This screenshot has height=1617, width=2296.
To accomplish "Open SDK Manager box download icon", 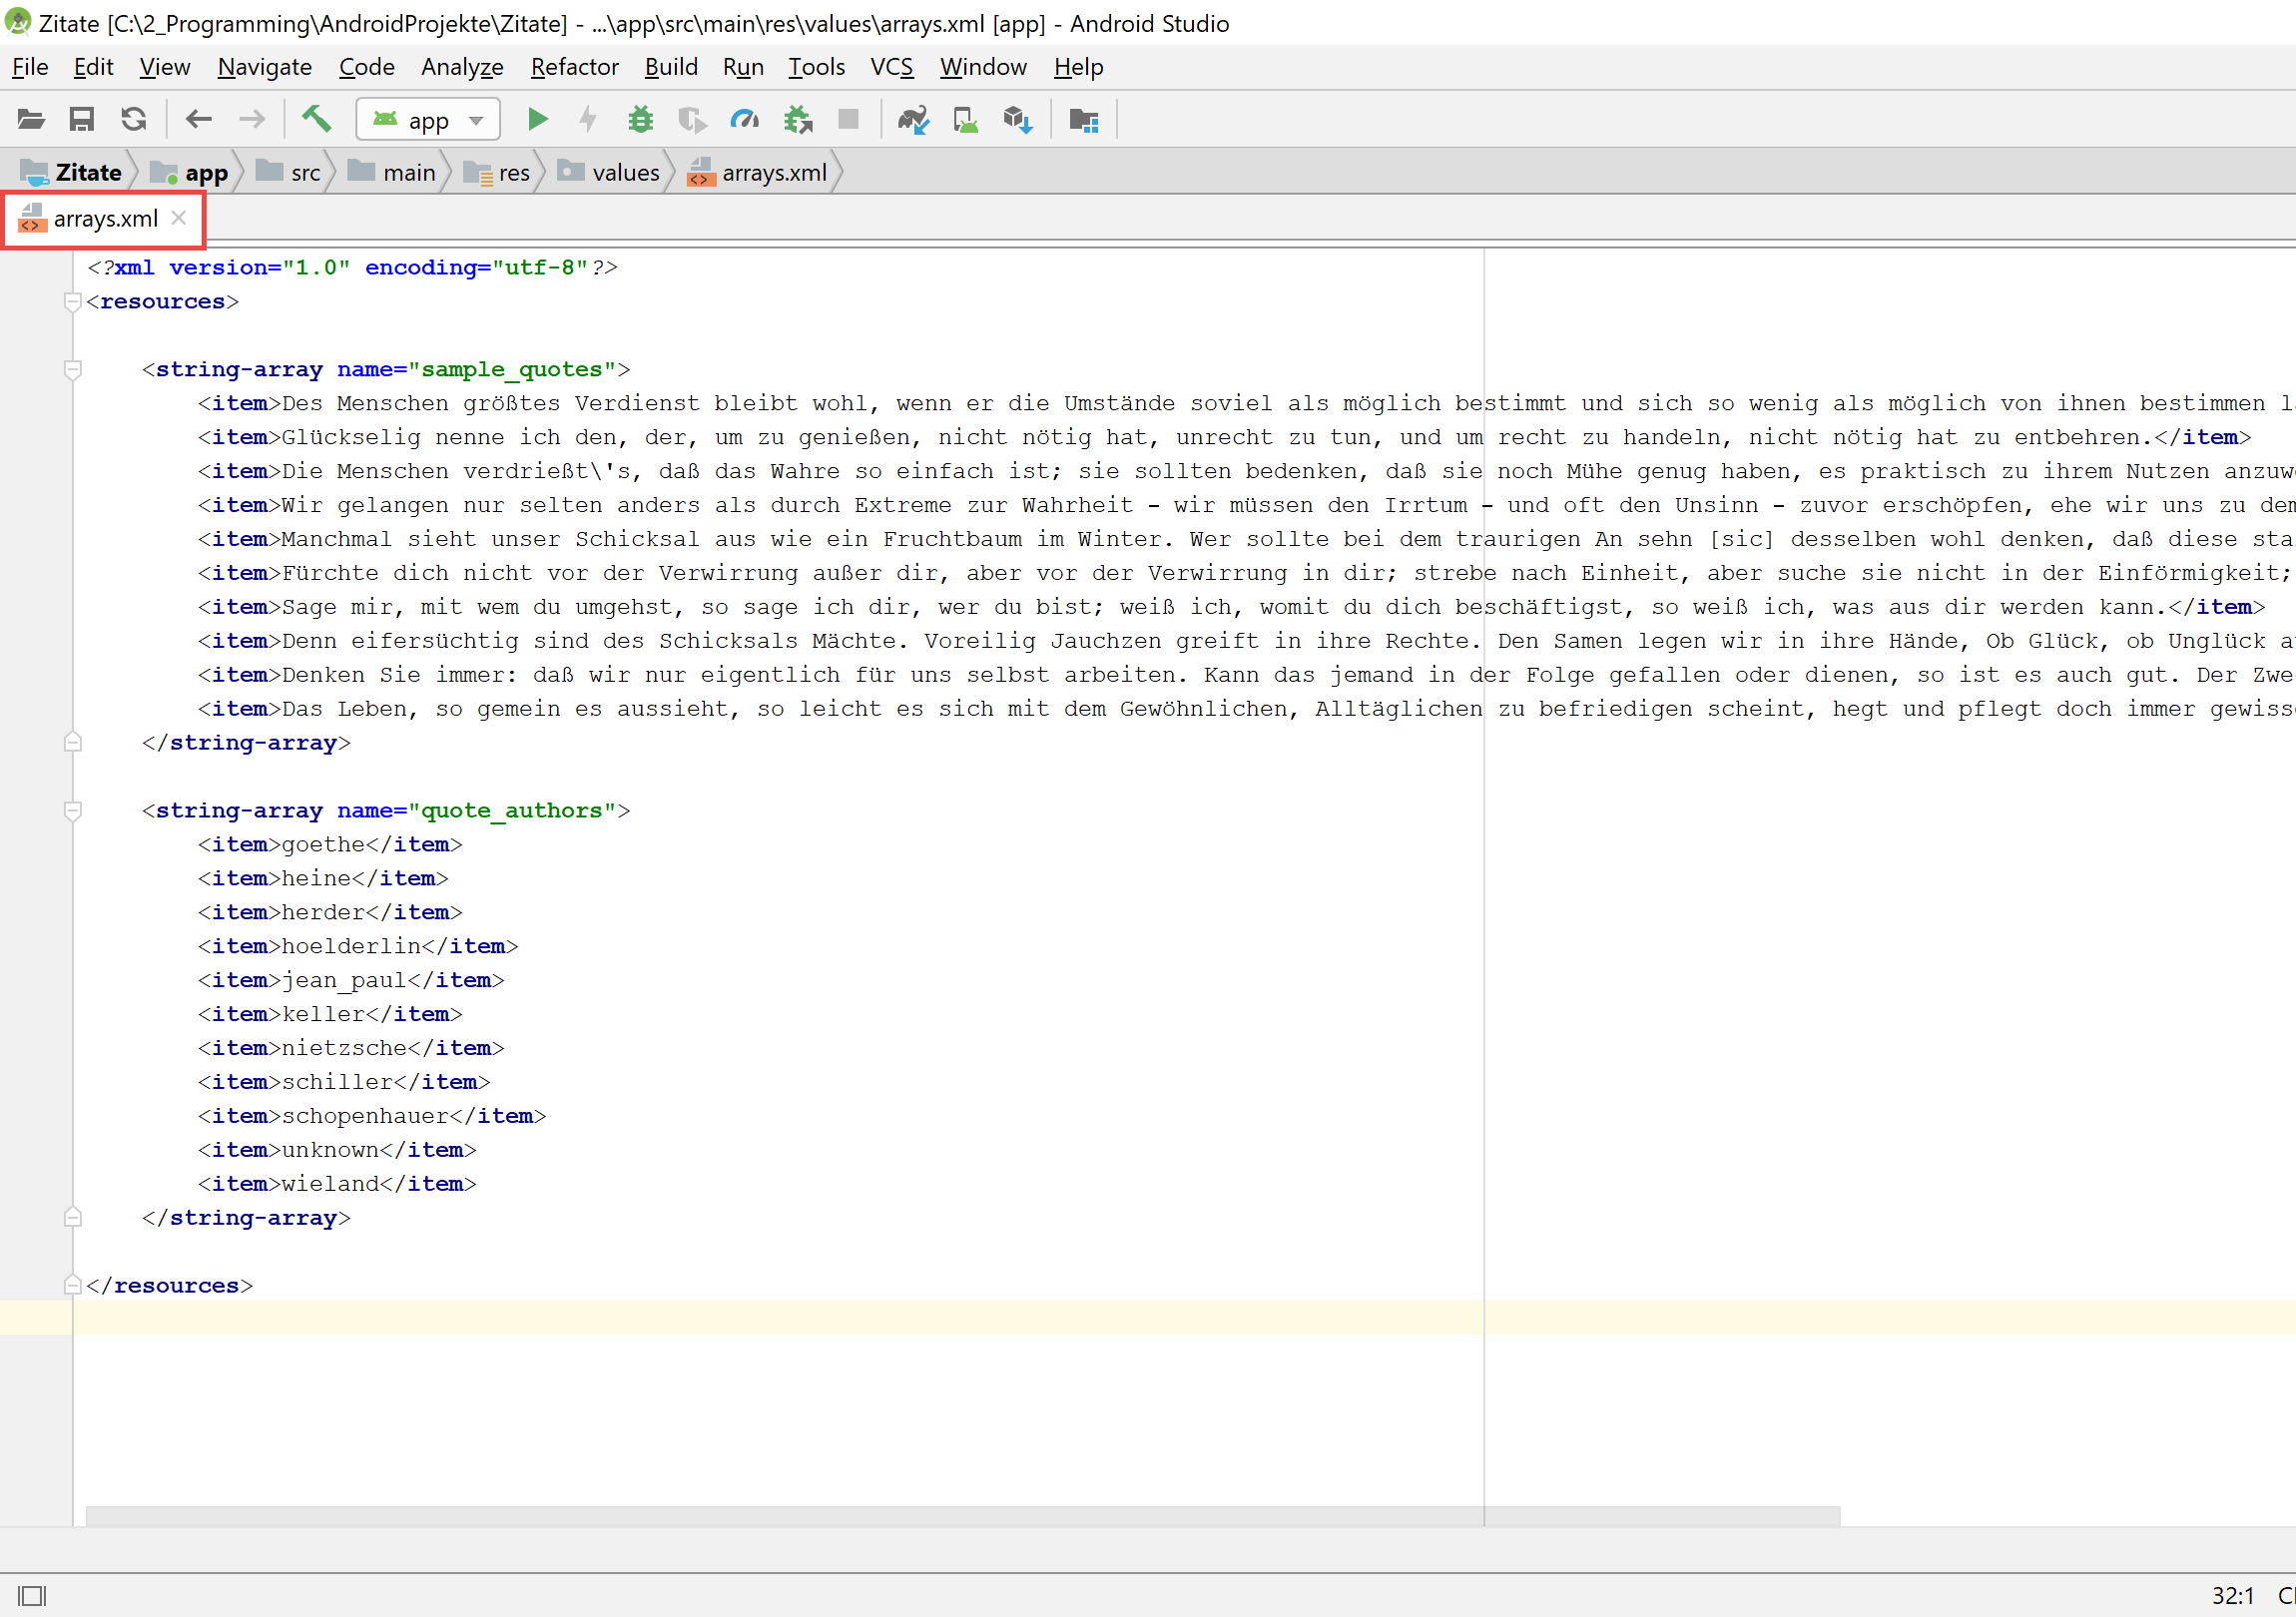I will tap(1018, 120).
